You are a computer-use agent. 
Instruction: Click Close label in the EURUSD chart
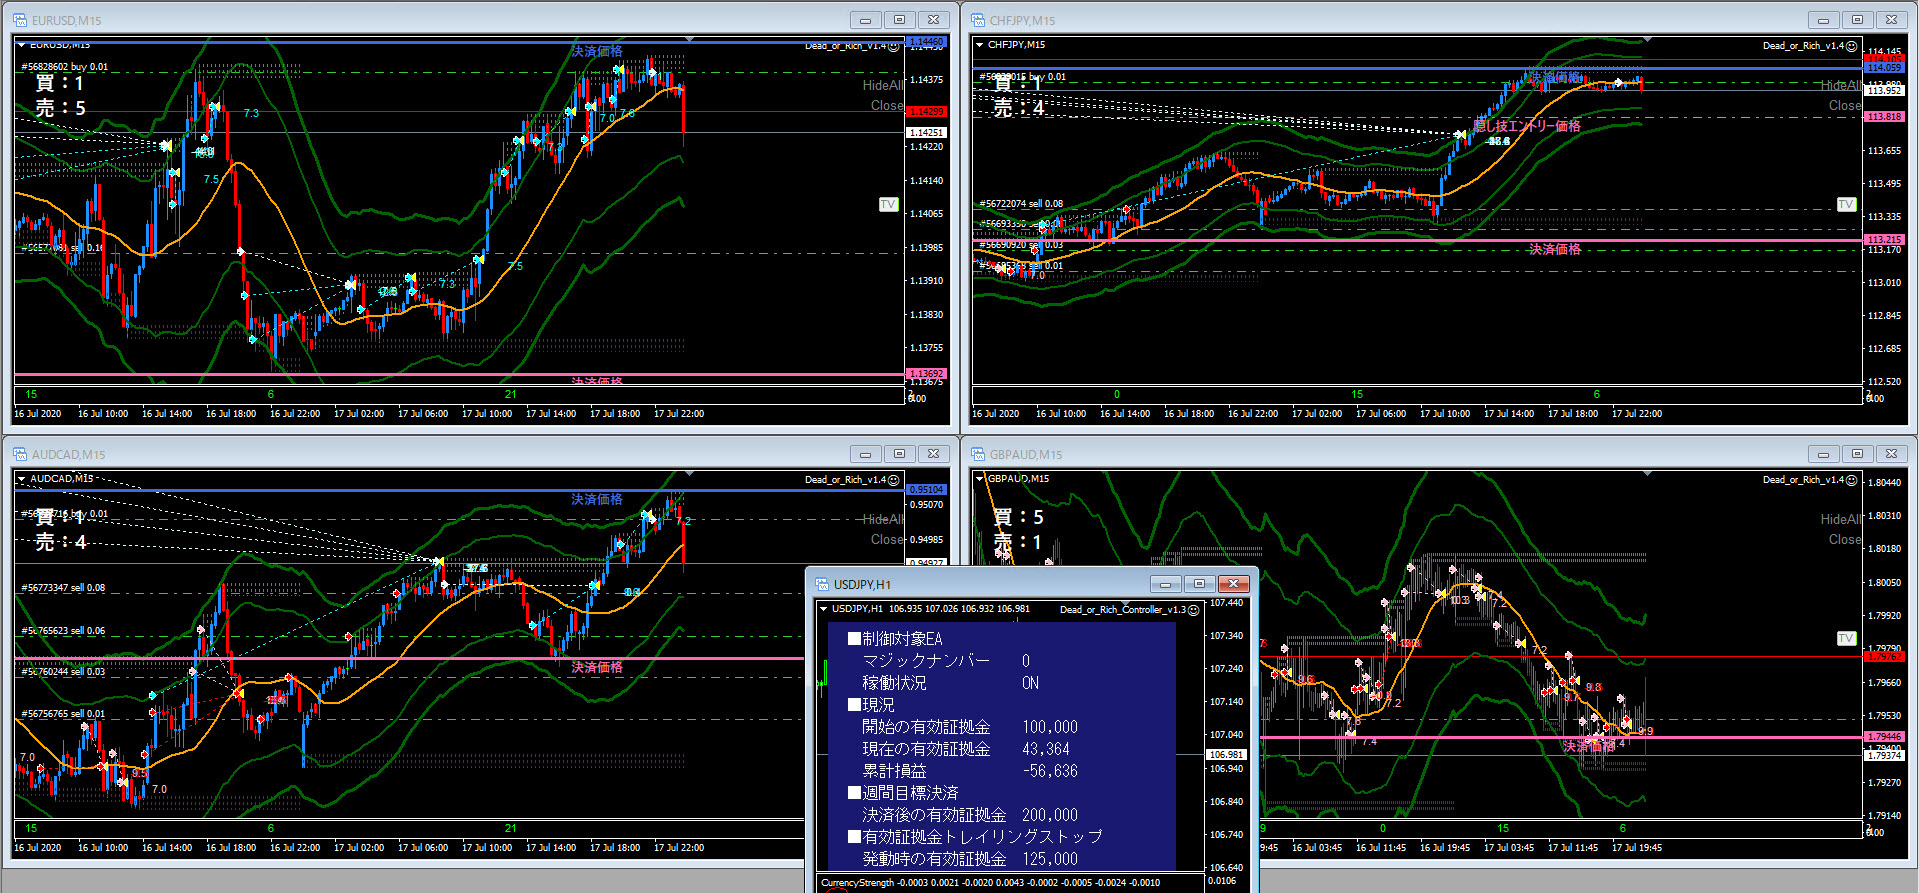tap(887, 106)
